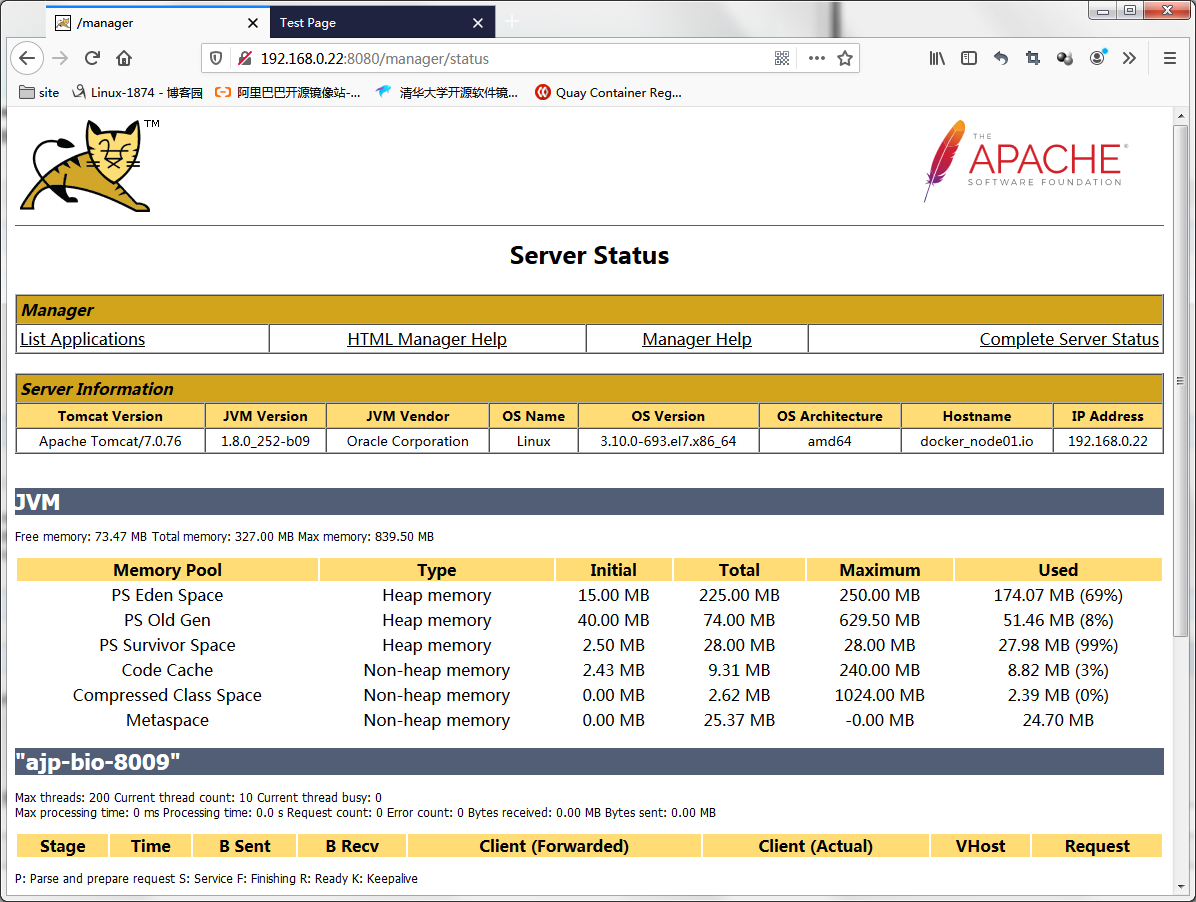Close the Test Page tab
1196x902 pixels.
pyautogui.click(x=477, y=23)
